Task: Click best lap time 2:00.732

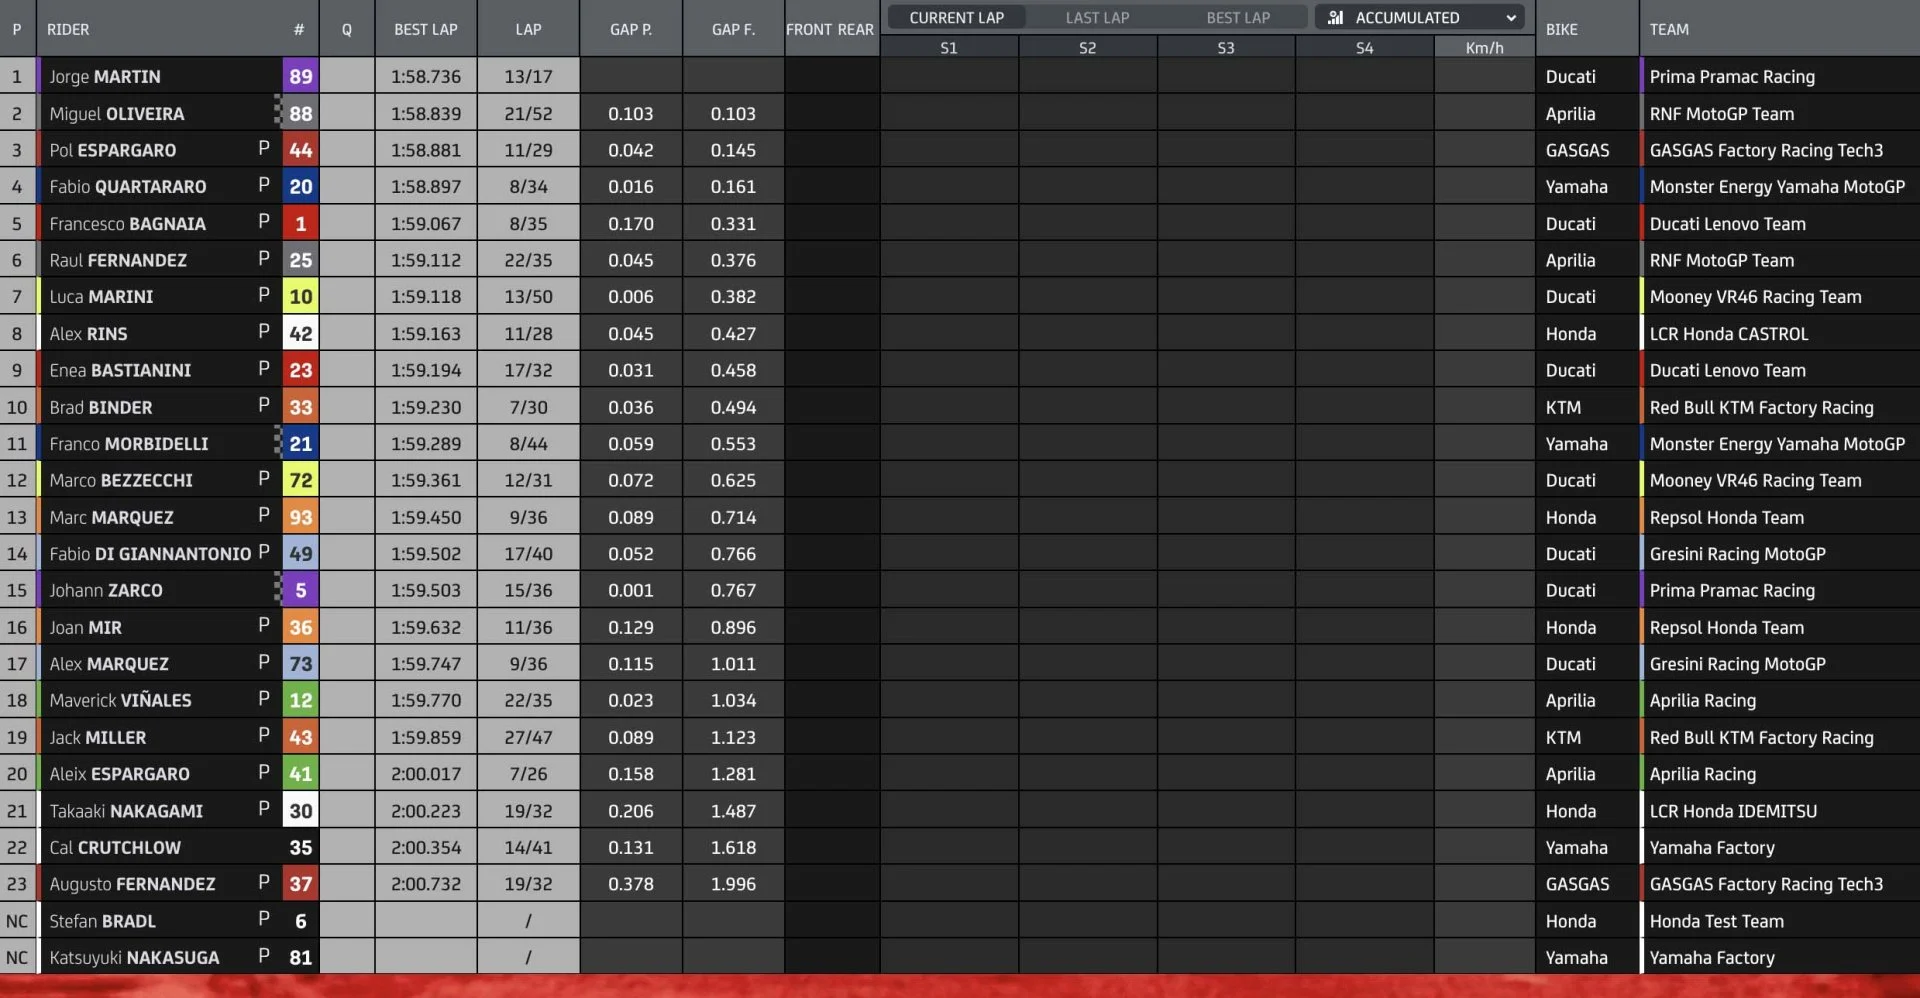Action: click(x=426, y=884)
